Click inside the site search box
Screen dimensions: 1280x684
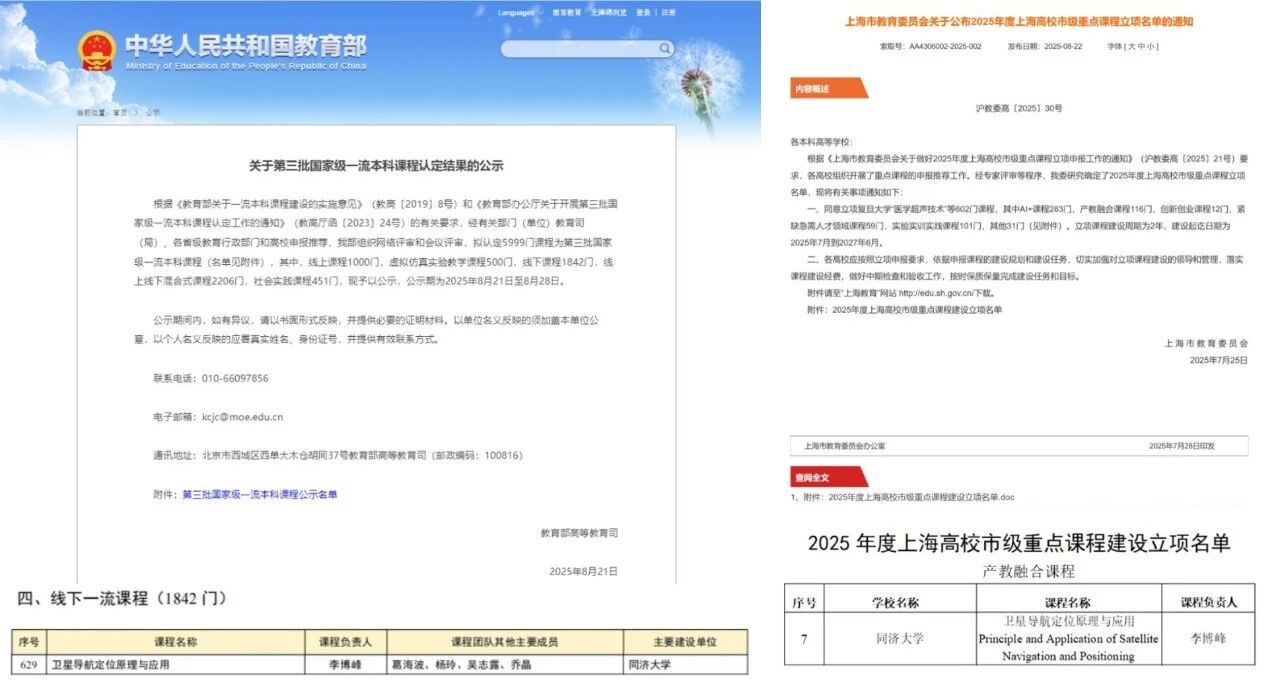pyautogui.click(x=580, y=48)
